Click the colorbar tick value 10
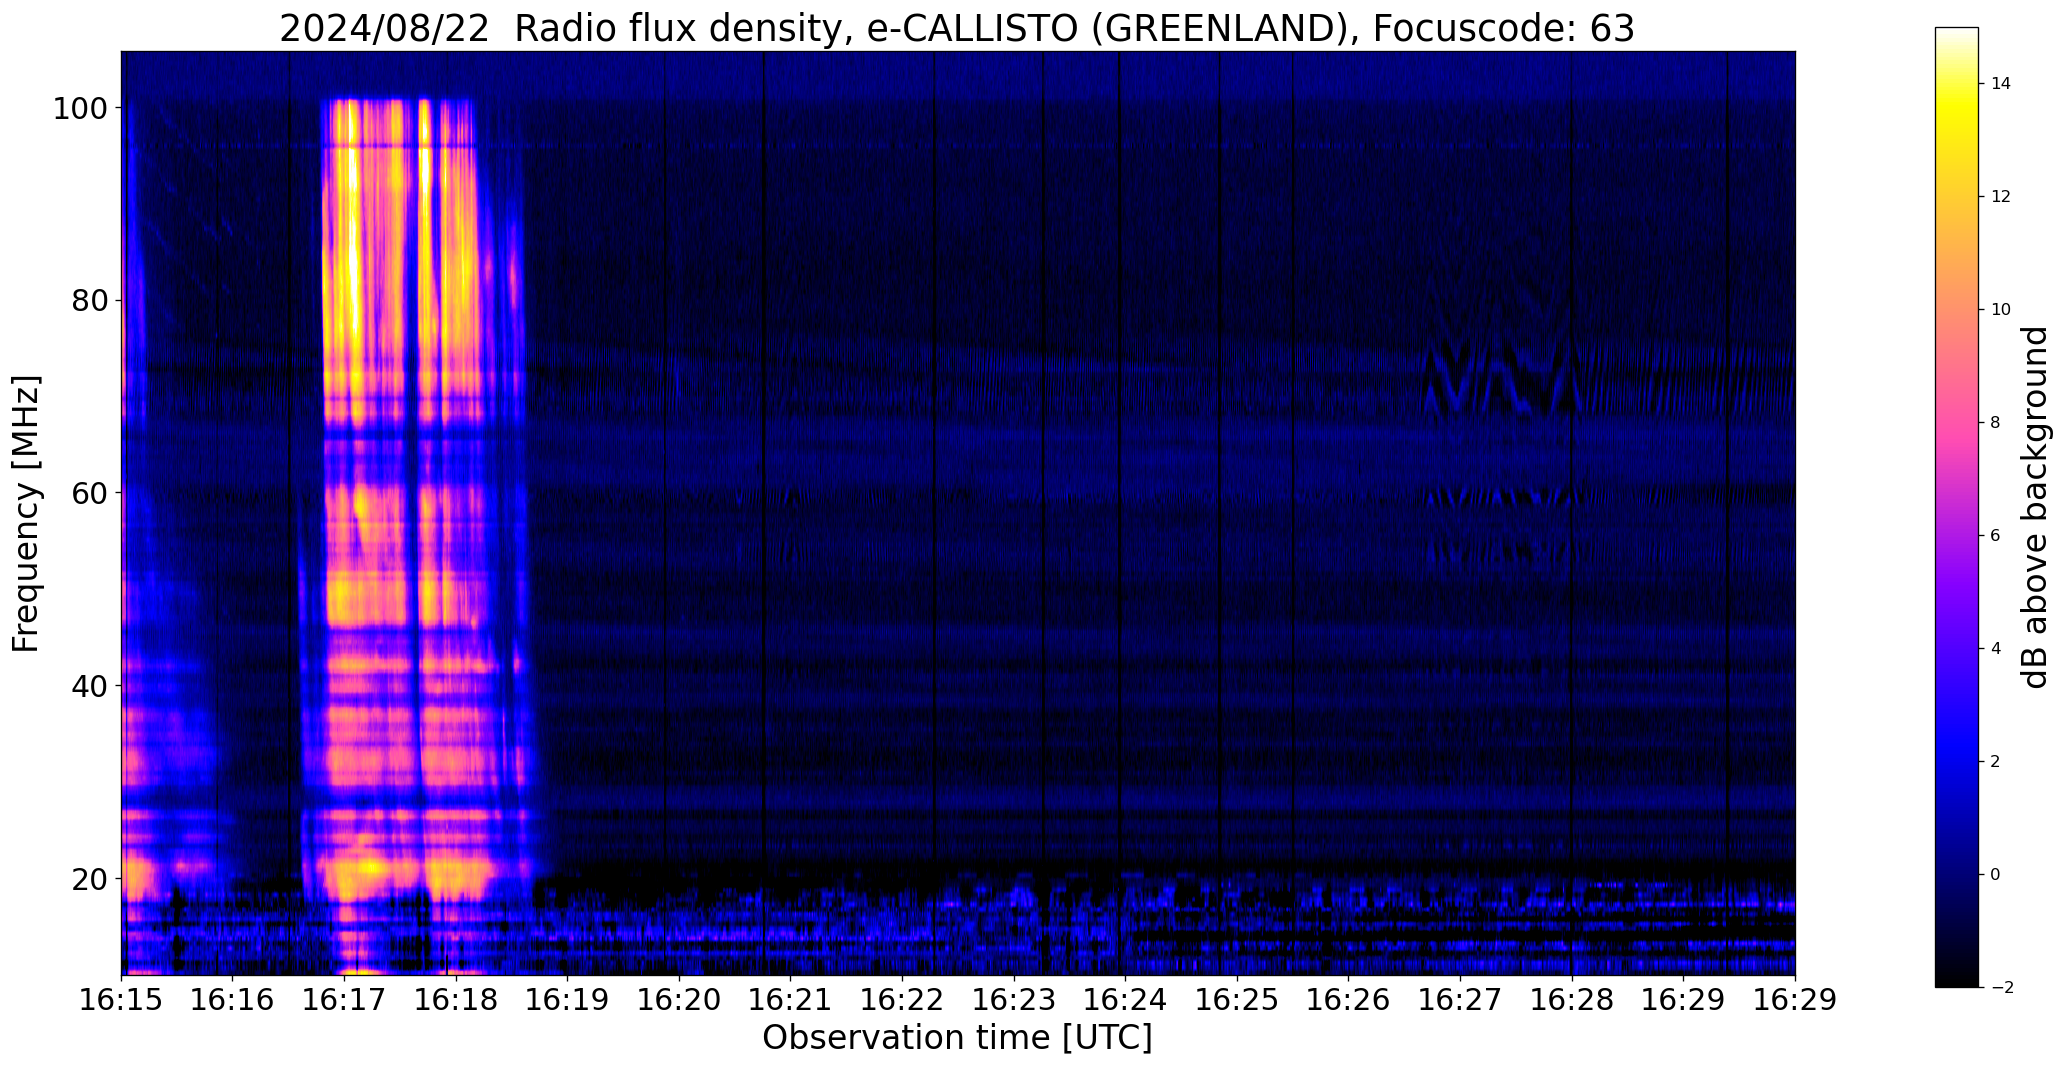Viewport: 2066px width, 1067px height. 2001,310
